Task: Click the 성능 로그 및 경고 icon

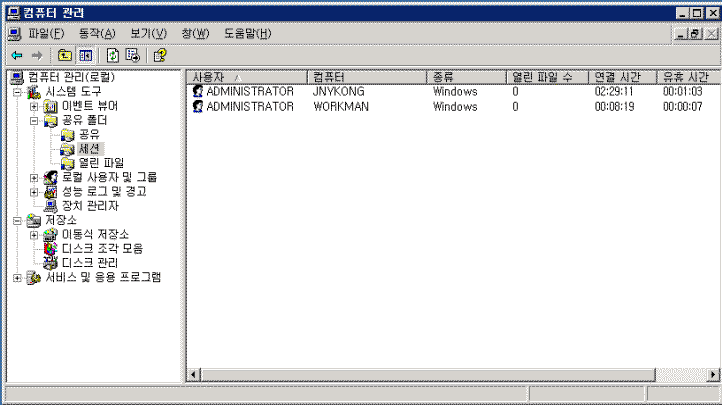Action: click(x=50, y=192)
